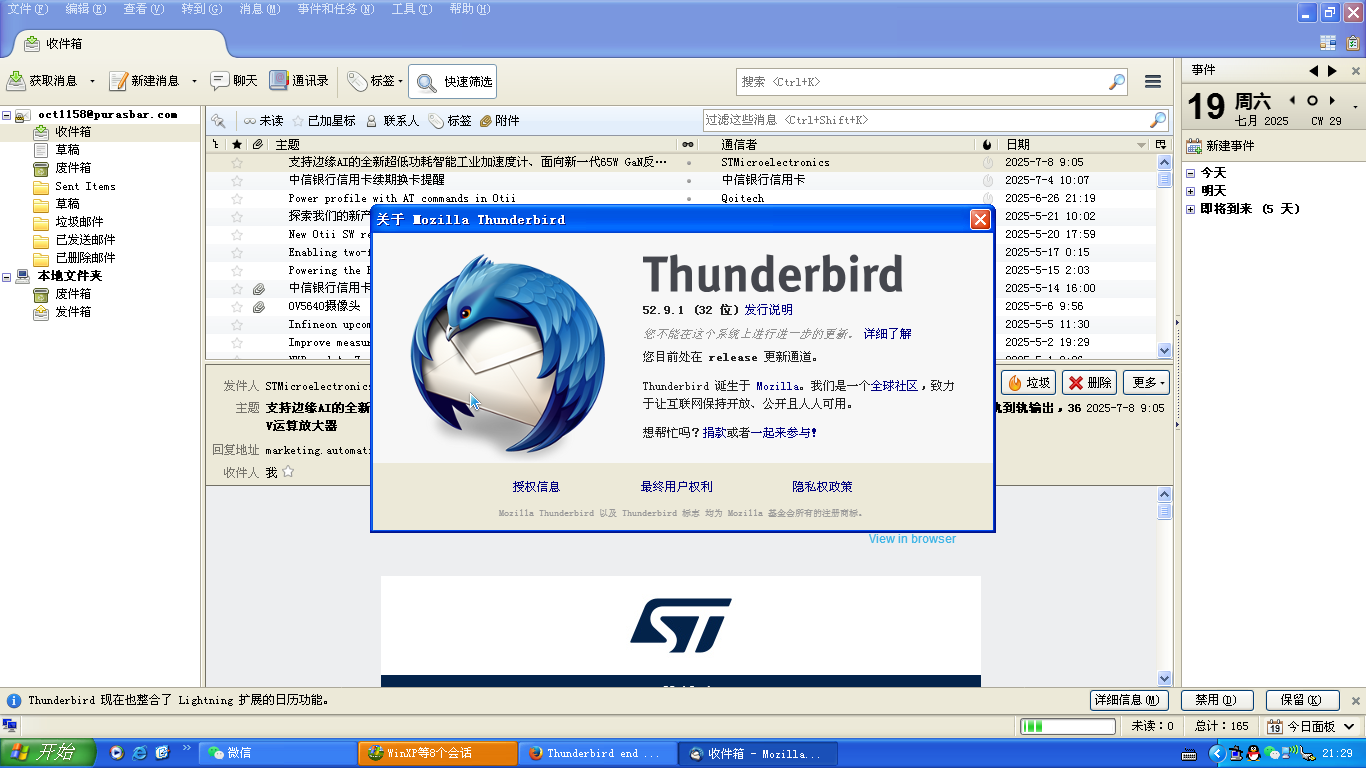Open the Chat (聊天) toolbar button
The height and width of the screenshot is (768, 1366).
click(x=234, y=81)
